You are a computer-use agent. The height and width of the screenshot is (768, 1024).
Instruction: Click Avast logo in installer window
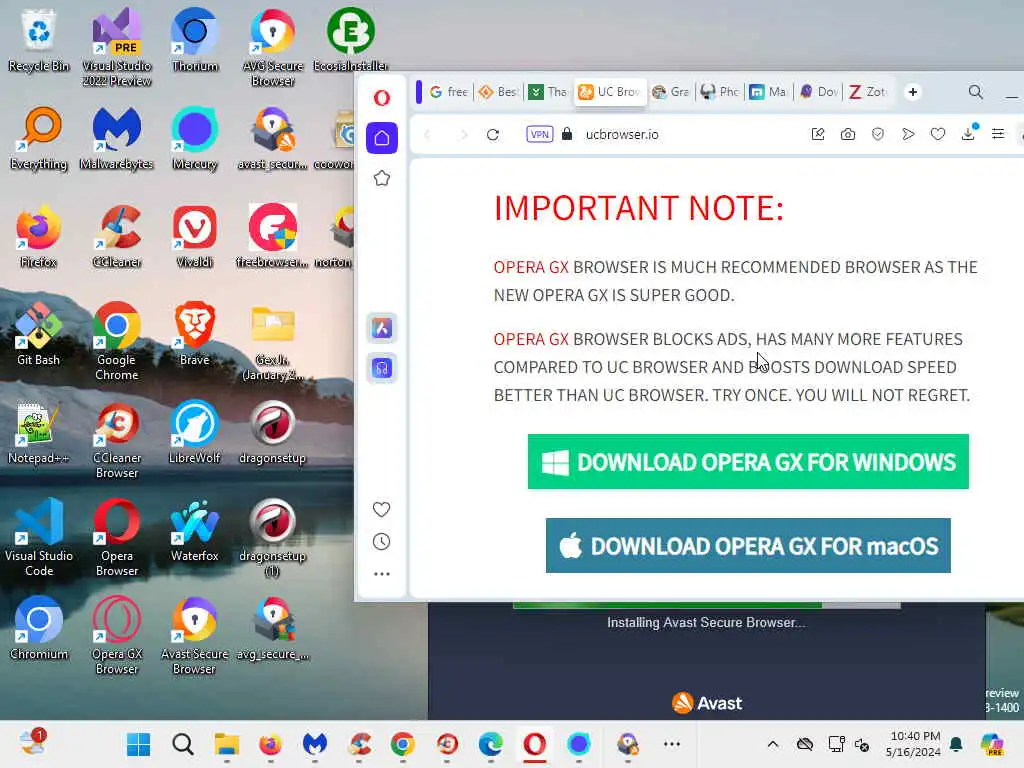pos(707,703)
